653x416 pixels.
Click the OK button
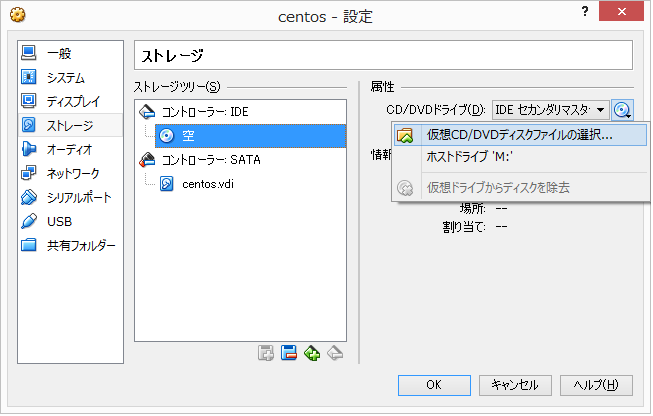click(x=434, y=385)
